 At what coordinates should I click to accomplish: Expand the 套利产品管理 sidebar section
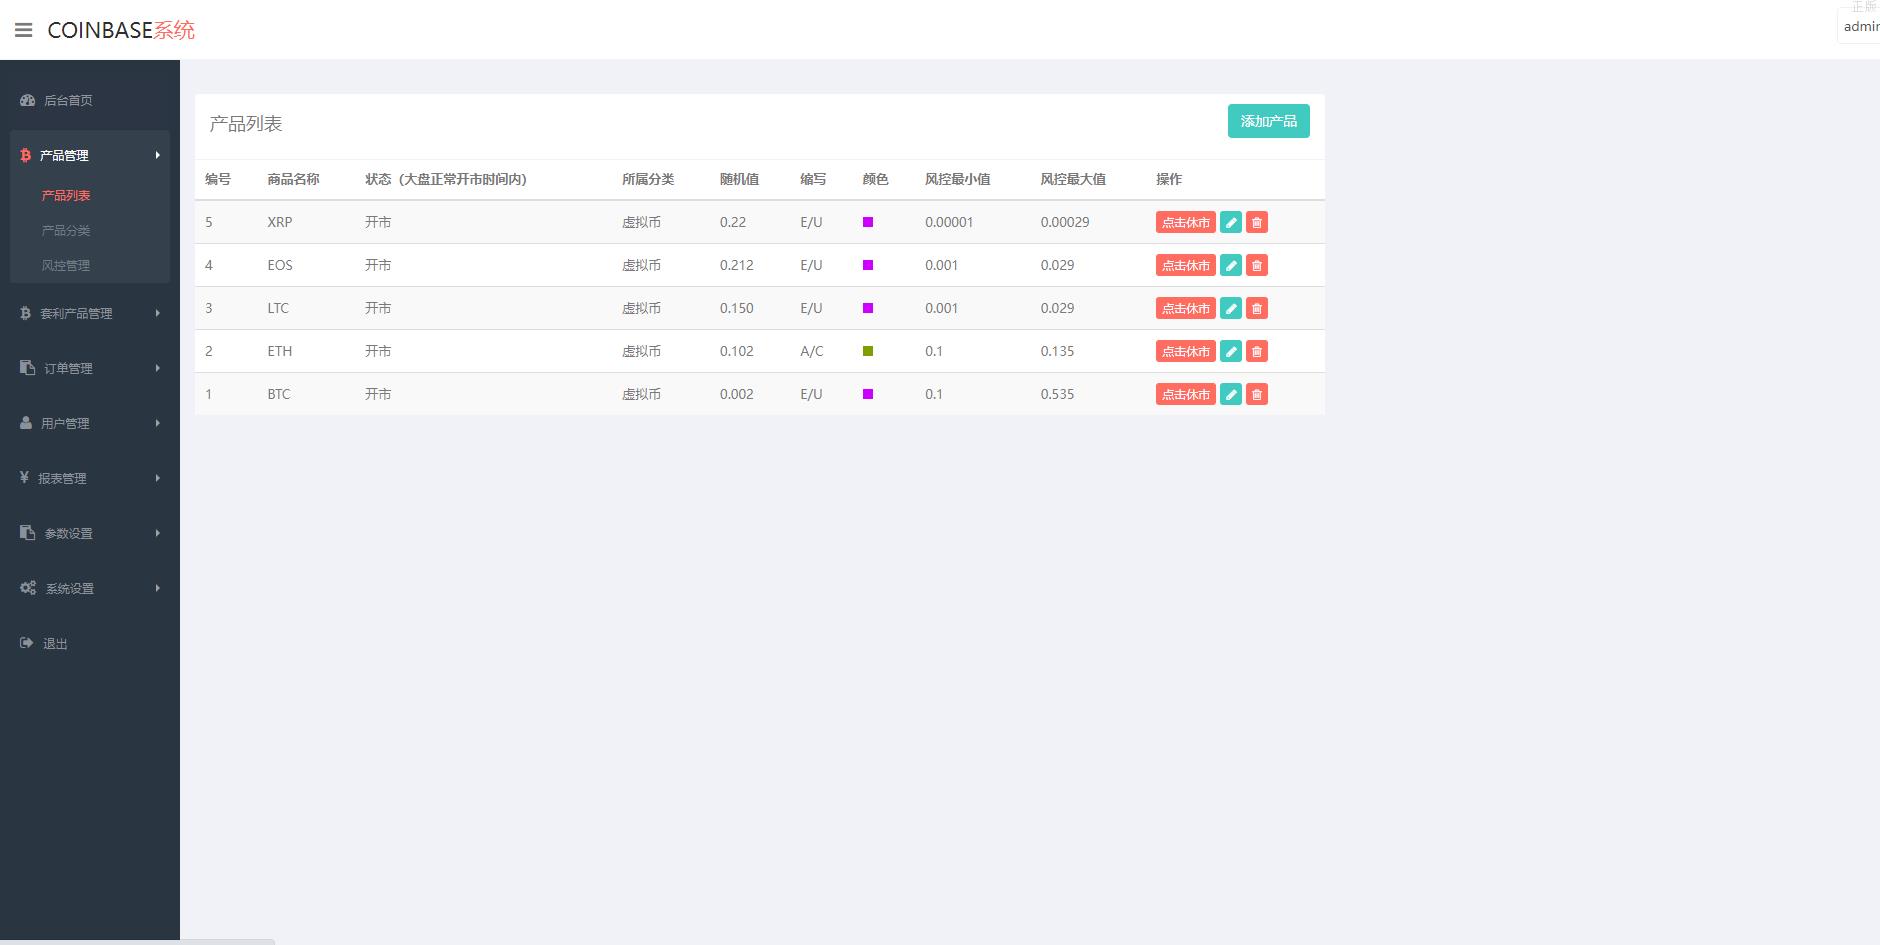[76, 313]
